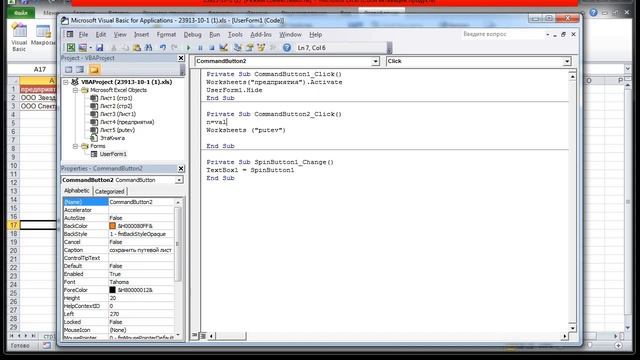The height and width of the screenshot is (360, 640).
Task: Open the Format menu
Action: click(x=166, y=35)
